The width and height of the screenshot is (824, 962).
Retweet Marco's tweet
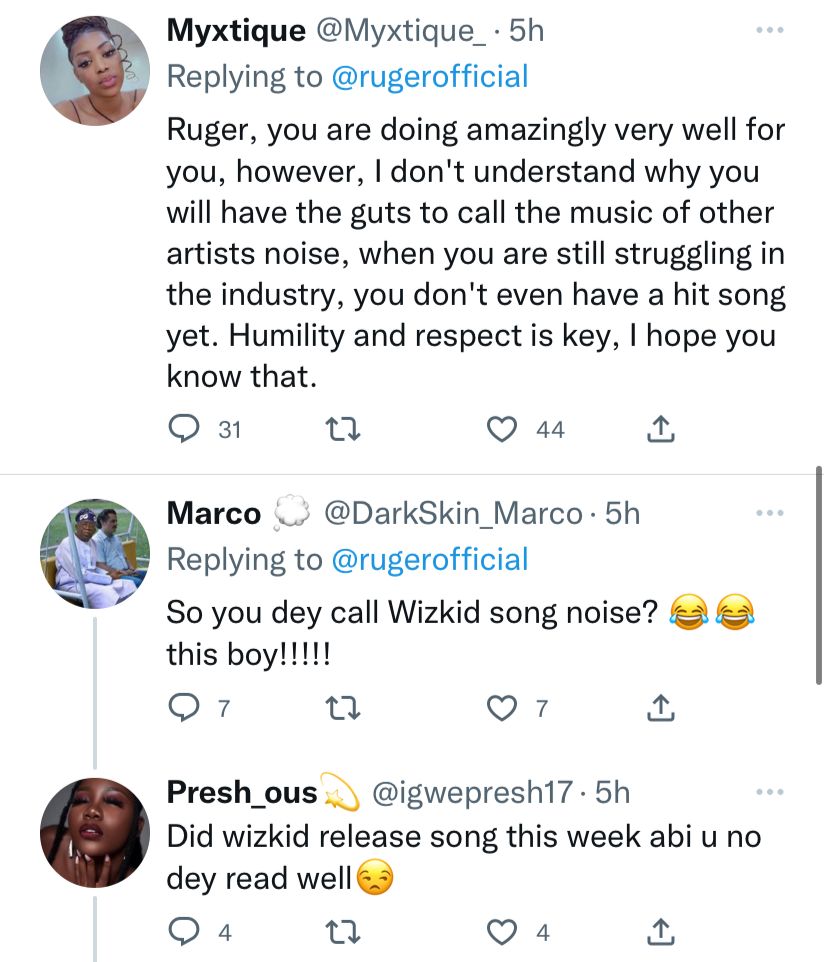tap(342, 708)
